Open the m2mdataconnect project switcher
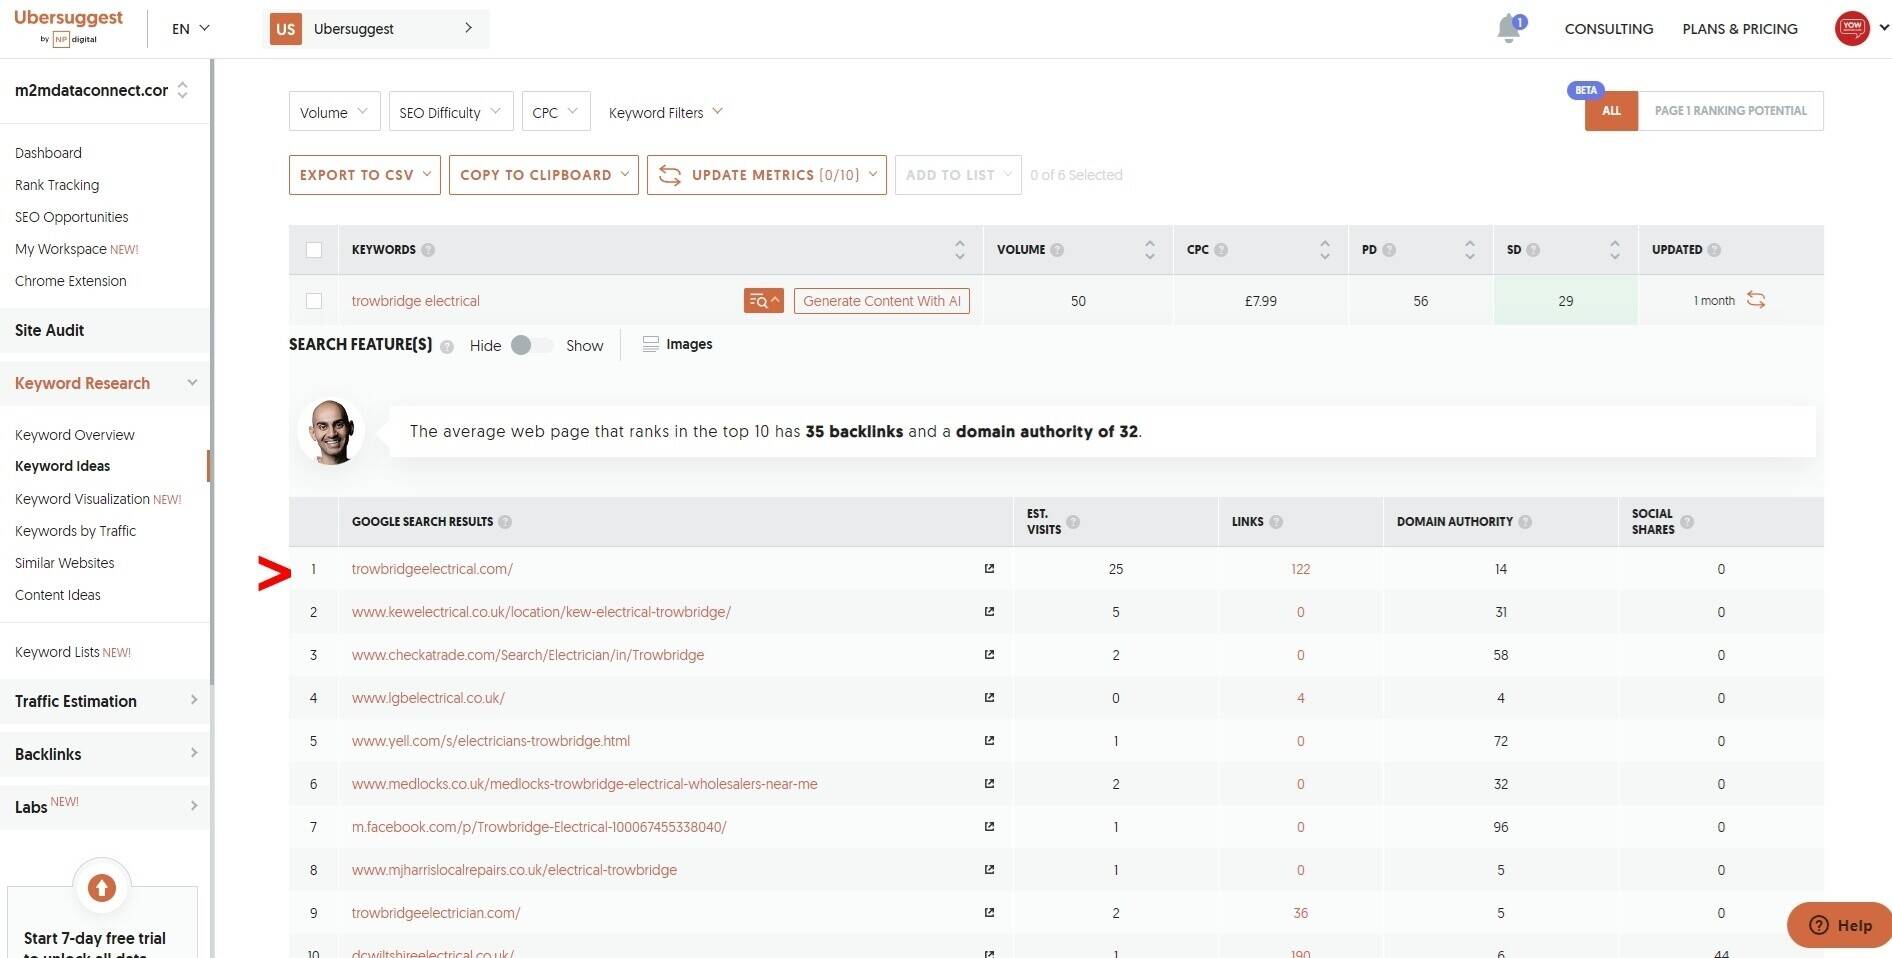Image resolution: width=1892 pixels, height=958 pixels. [101, 90]
